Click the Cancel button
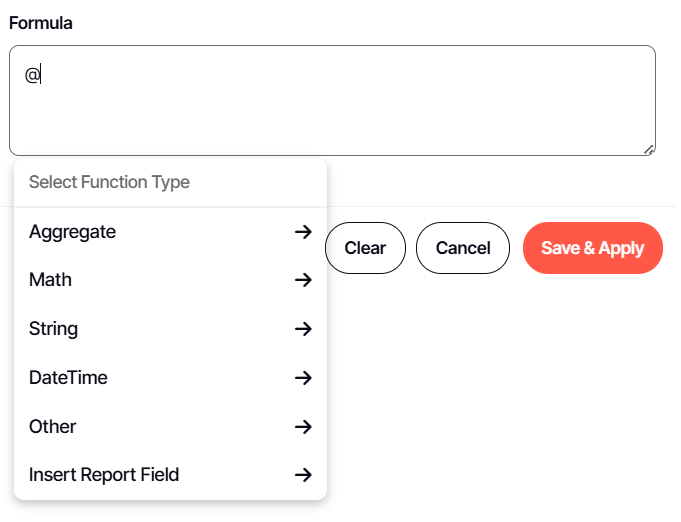Image resolution: width=681 pixels, height=522 pixels. click(x=463, y=248)
